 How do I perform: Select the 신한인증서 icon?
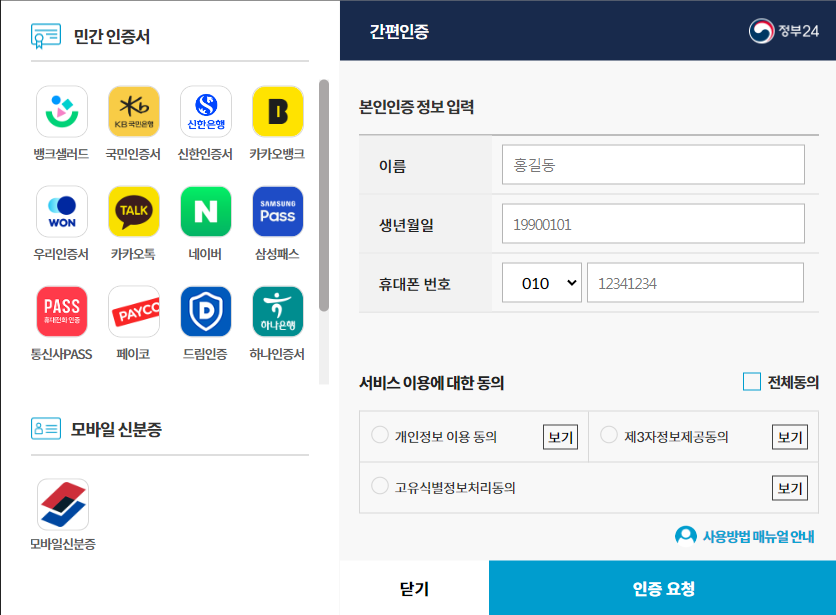click(x=206, y=111)
